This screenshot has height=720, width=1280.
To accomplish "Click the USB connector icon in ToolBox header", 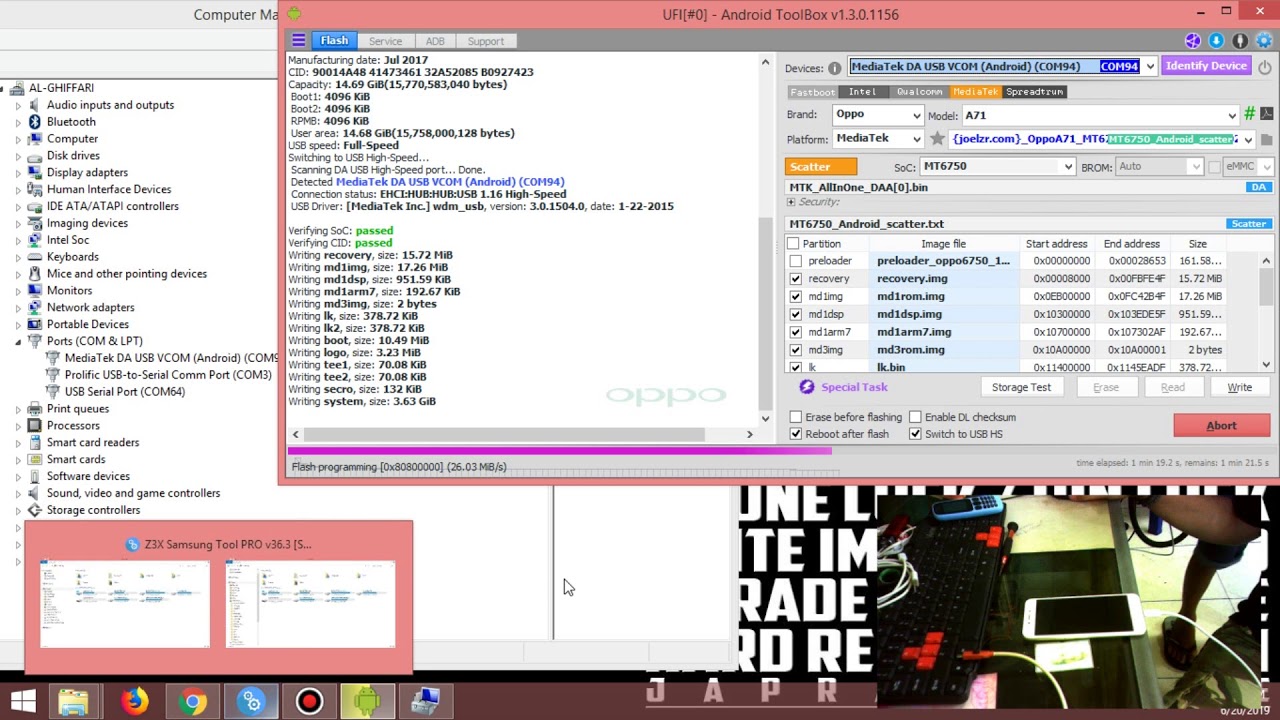I will pyautogui.click(x=1240, y=41).
